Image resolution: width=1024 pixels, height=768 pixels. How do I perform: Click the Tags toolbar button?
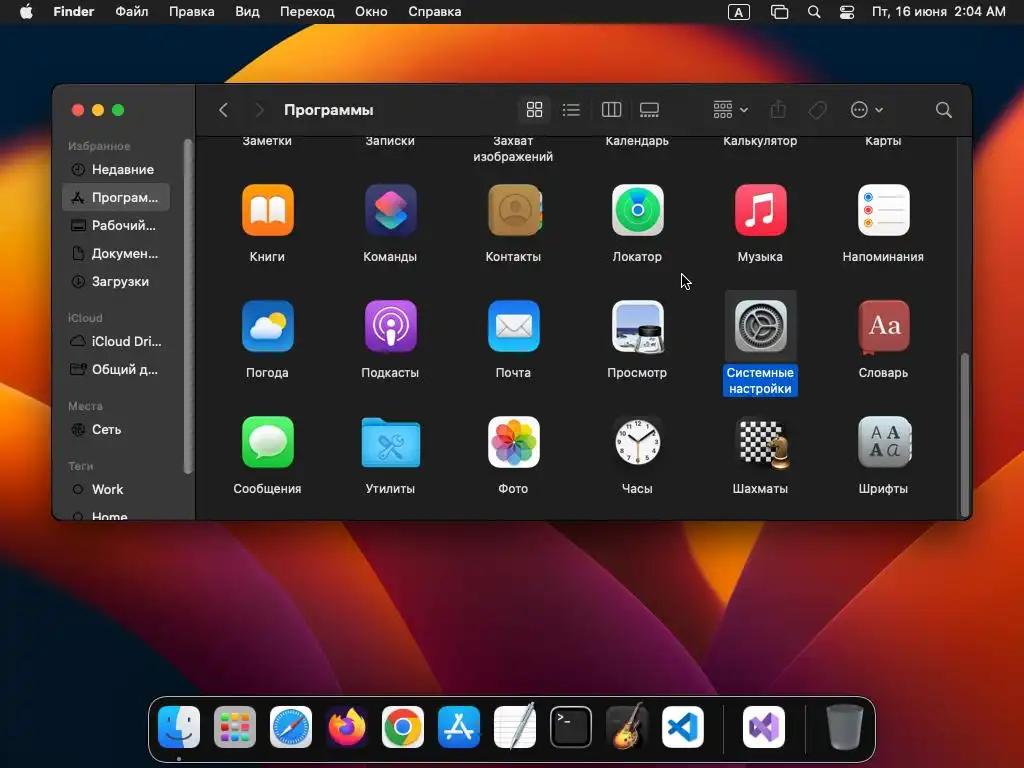coord(818,110)
